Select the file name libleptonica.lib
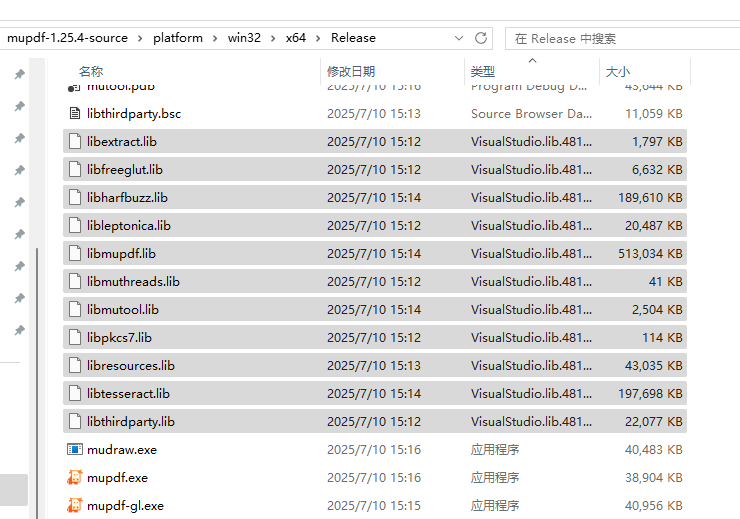Image resolution: width=740 pixels, height=519 pixels. [129, 226]
